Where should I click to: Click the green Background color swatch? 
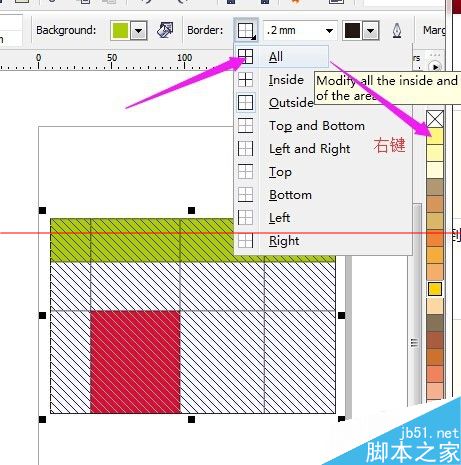[120, 31]
